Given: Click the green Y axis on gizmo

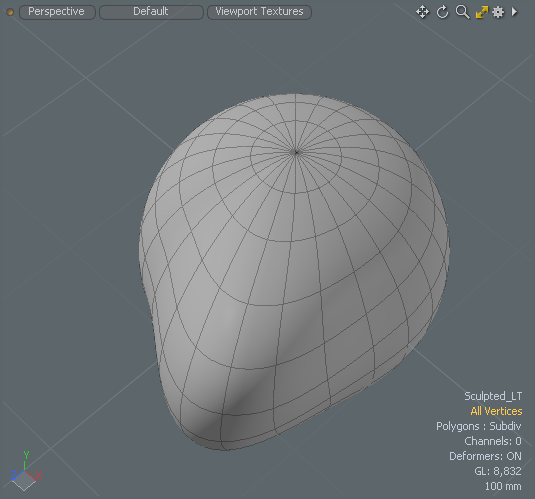Looking at the screenshot, I should click(26, 460).
